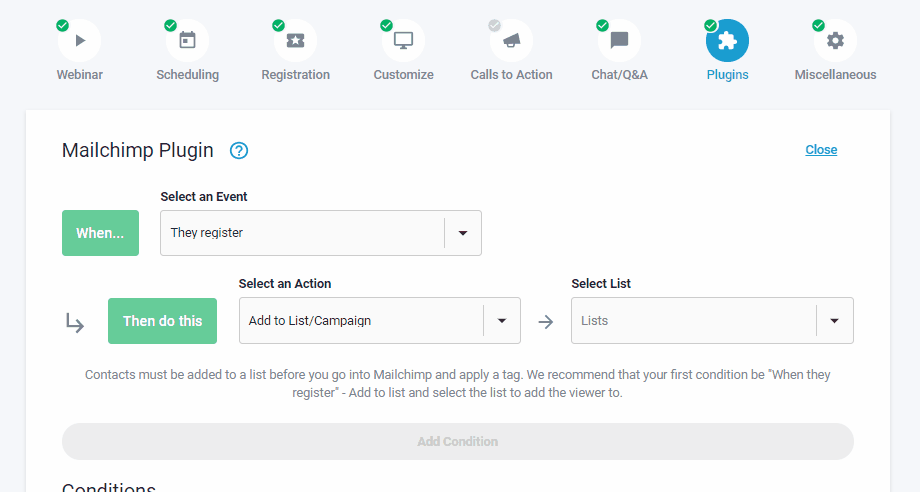
Task: Click the green Then do this button
Action: click(x=163, y=321)
